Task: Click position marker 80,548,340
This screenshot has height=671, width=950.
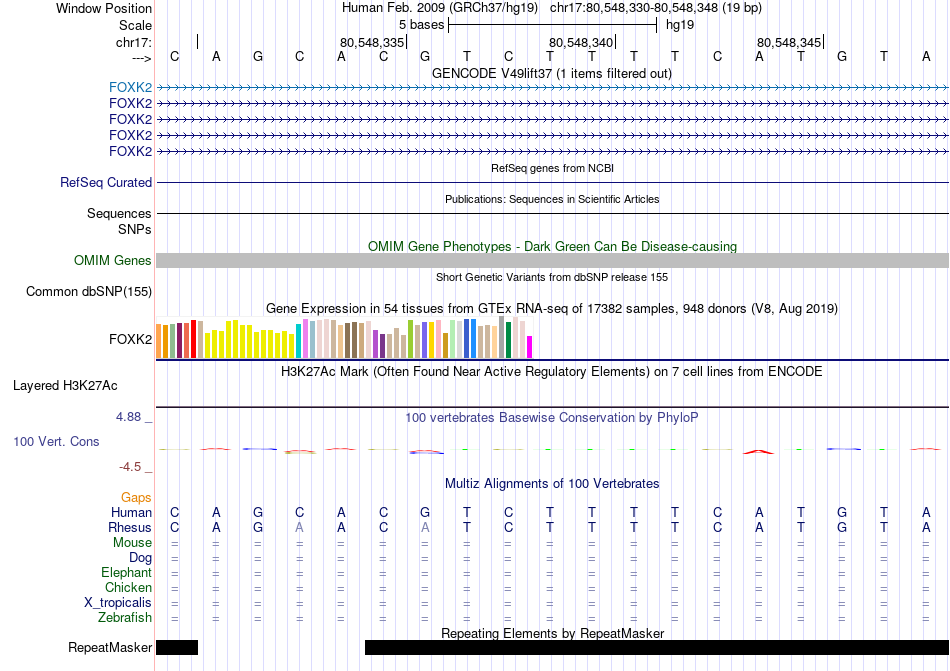Action: coord(580,42)
